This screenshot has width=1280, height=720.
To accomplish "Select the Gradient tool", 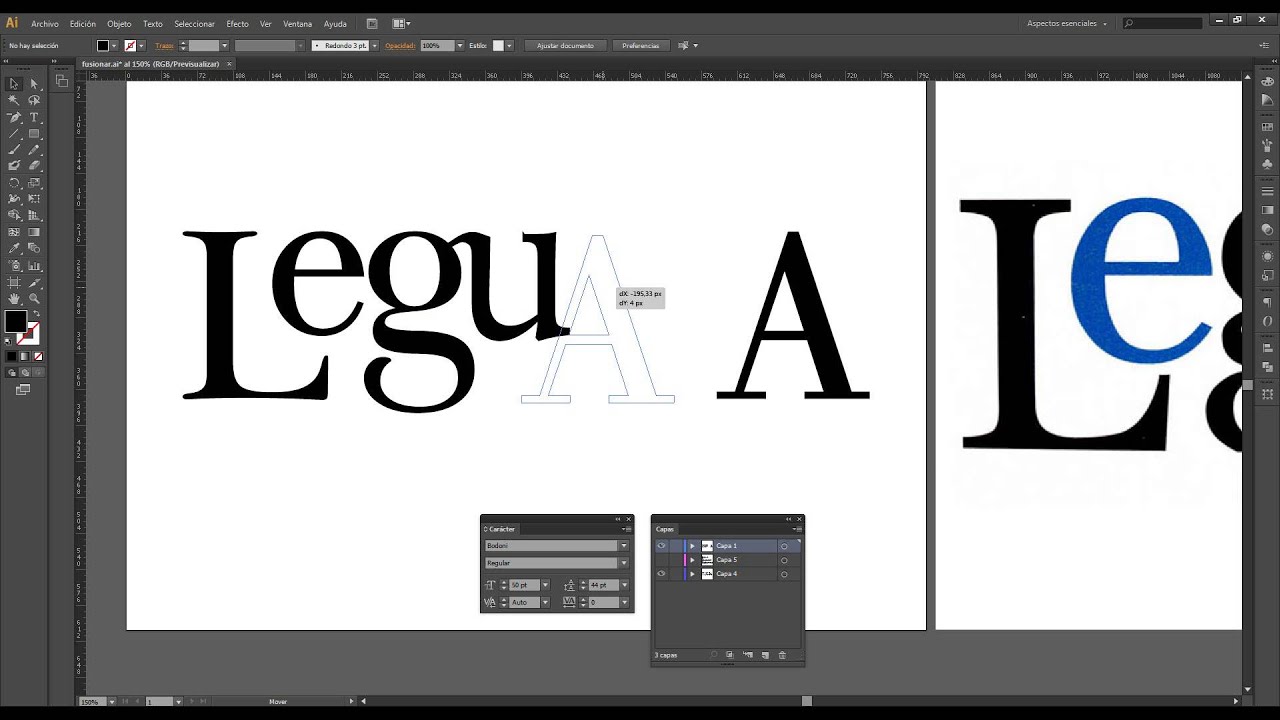I will pos(34,232).
